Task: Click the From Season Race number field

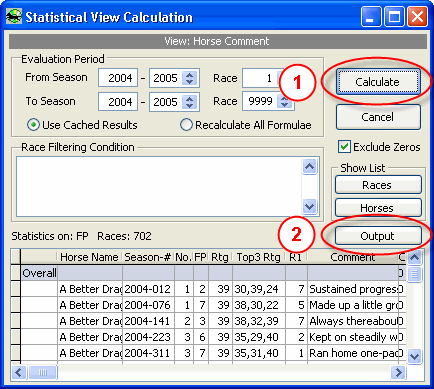Action: (x=260, y=78)
